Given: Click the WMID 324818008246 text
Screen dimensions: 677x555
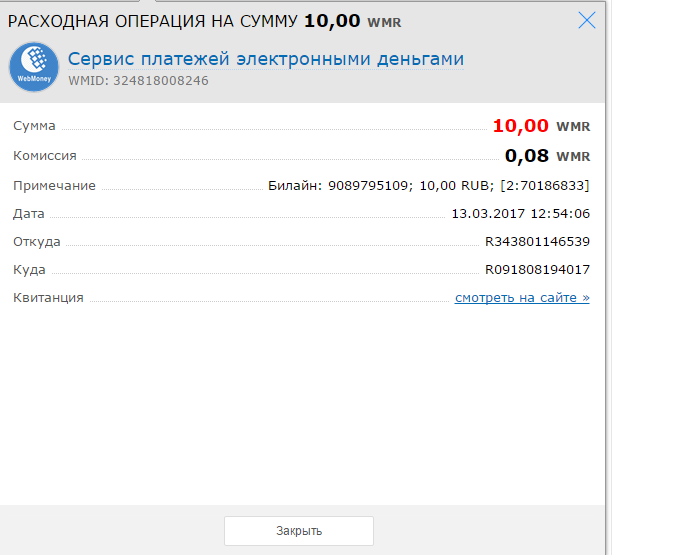Looking at the screenshot, I should pyautogui.click(x=138, y=81).
